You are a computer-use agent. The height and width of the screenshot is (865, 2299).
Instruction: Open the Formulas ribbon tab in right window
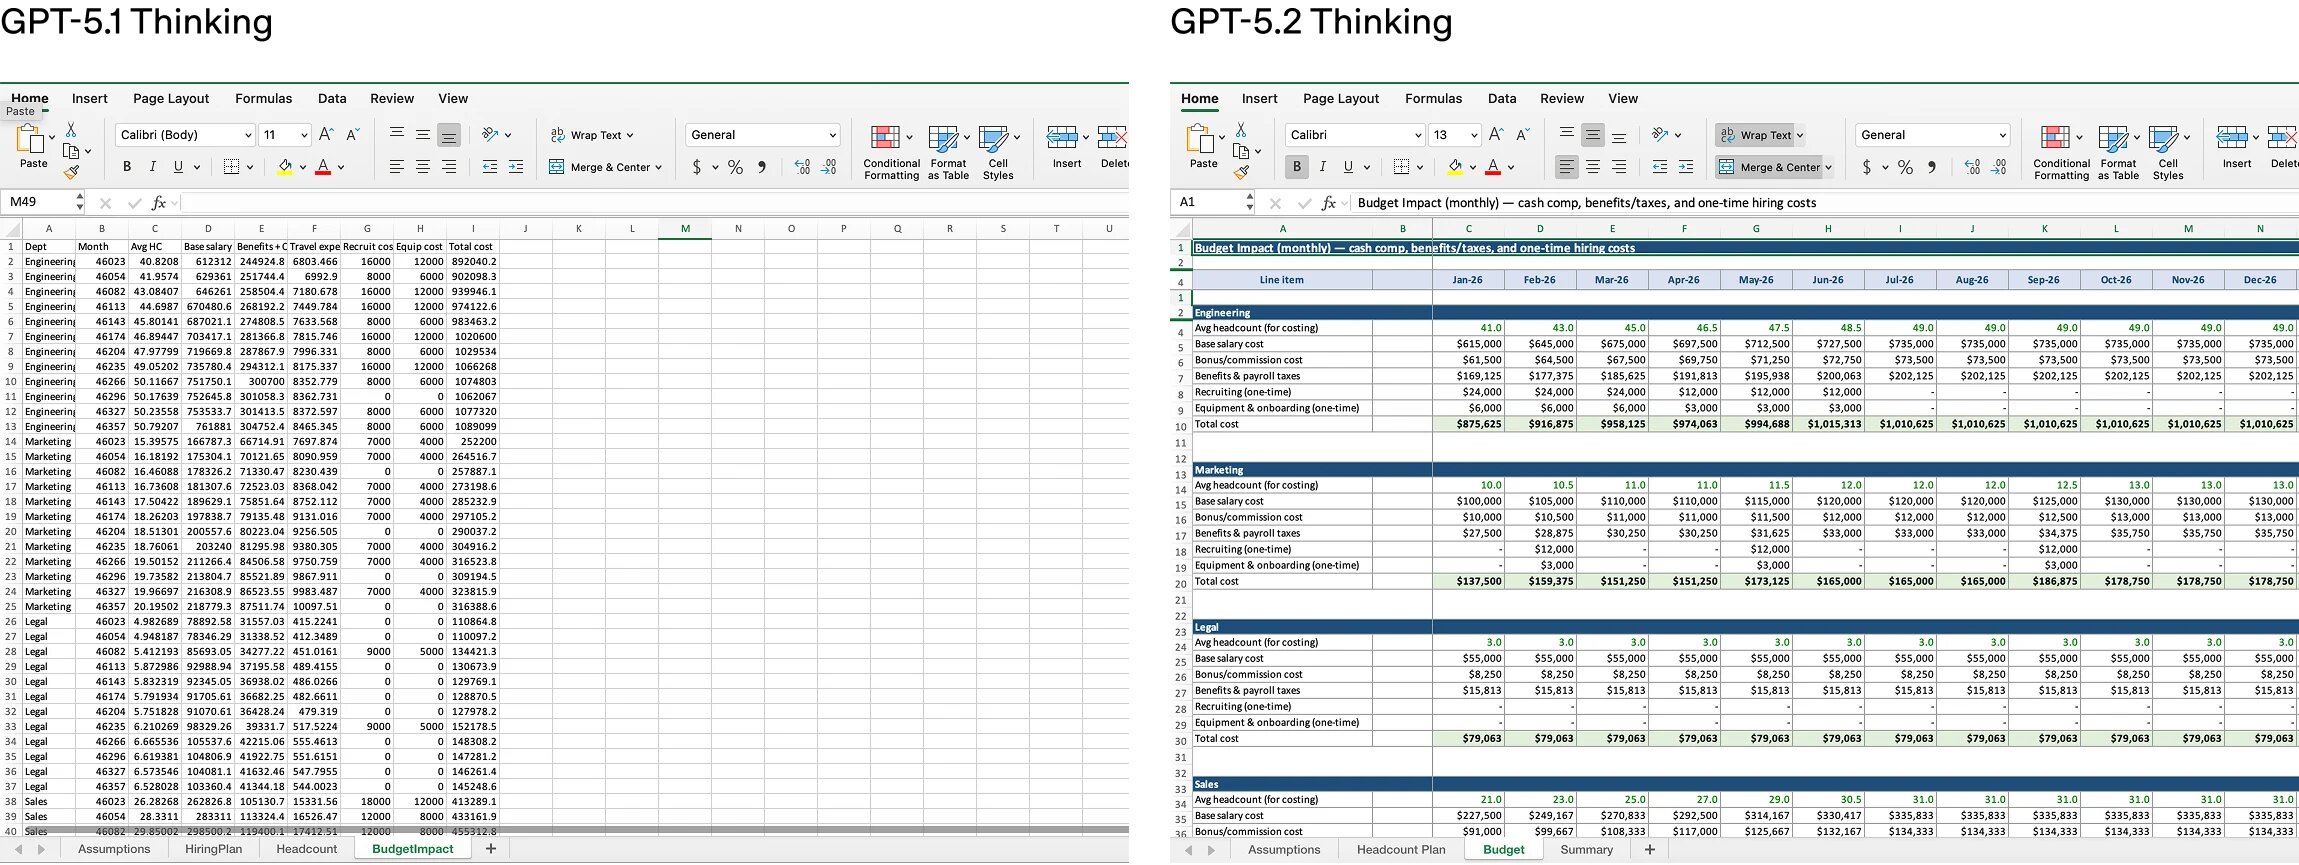click(x=1433, y=98)
